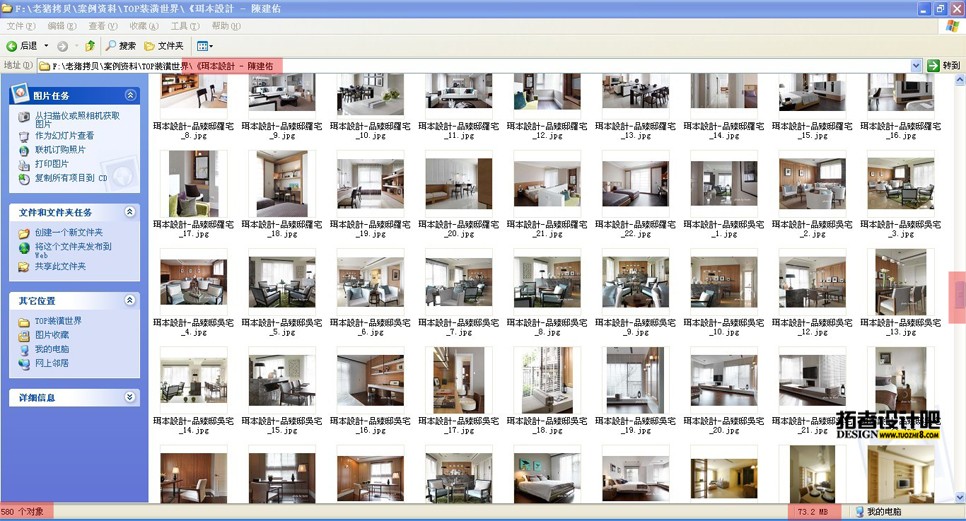The height and width of the screenshot is (521, 966).
Task: Click 复制所有项目到 CD link
Action: click(71, 178)
